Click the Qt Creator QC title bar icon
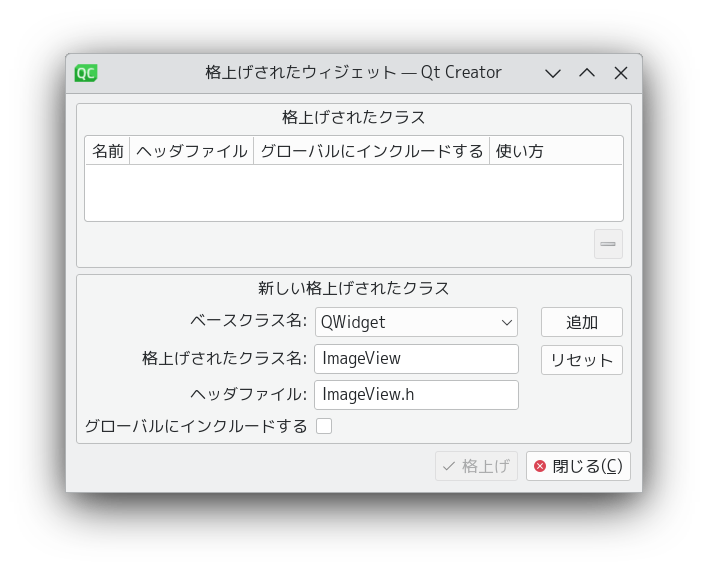Image resolution: width=709 pixels, height=571 pixels. tap(86, 73)
